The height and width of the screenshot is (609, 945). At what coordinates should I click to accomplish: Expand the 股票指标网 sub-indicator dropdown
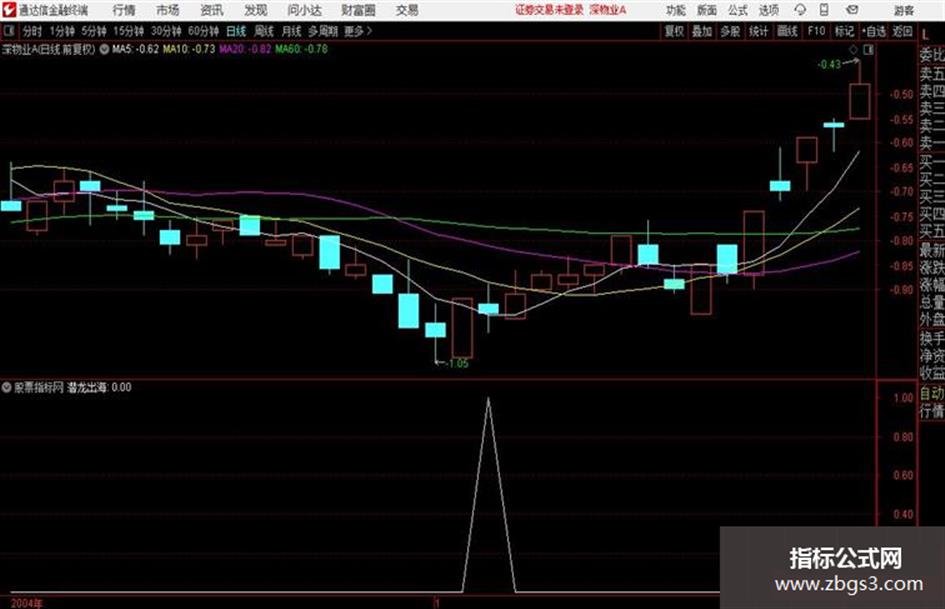click(7, 387)
